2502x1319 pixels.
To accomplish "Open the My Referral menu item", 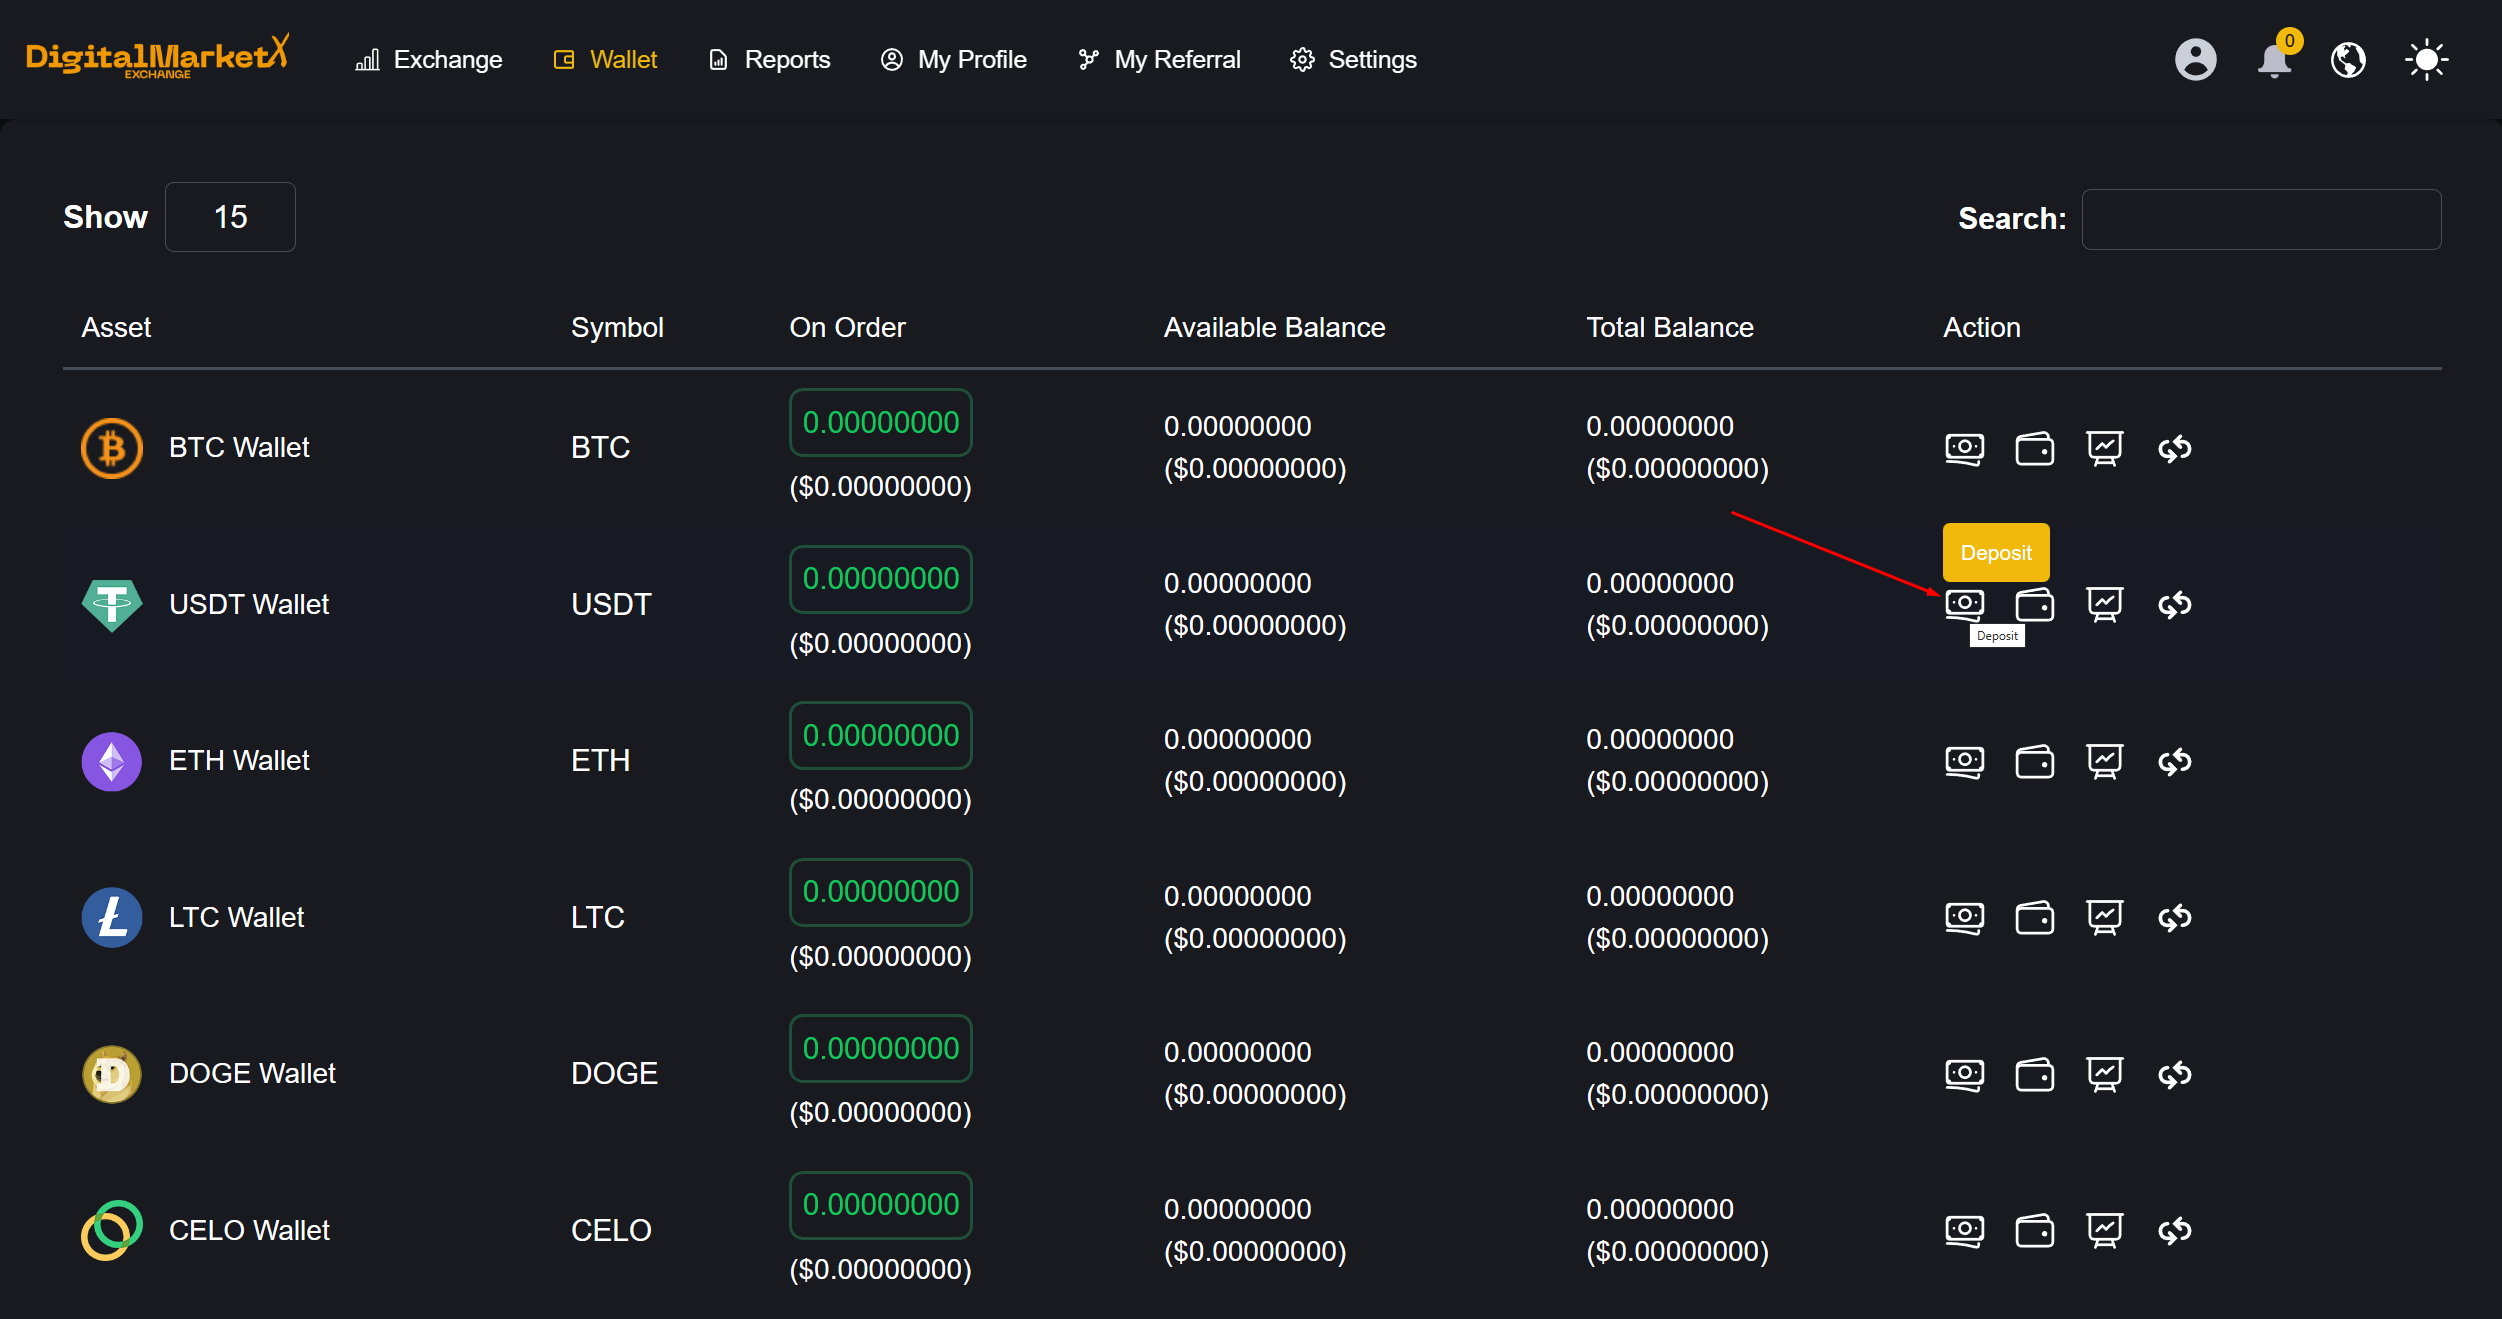I will coord(1159,60).
